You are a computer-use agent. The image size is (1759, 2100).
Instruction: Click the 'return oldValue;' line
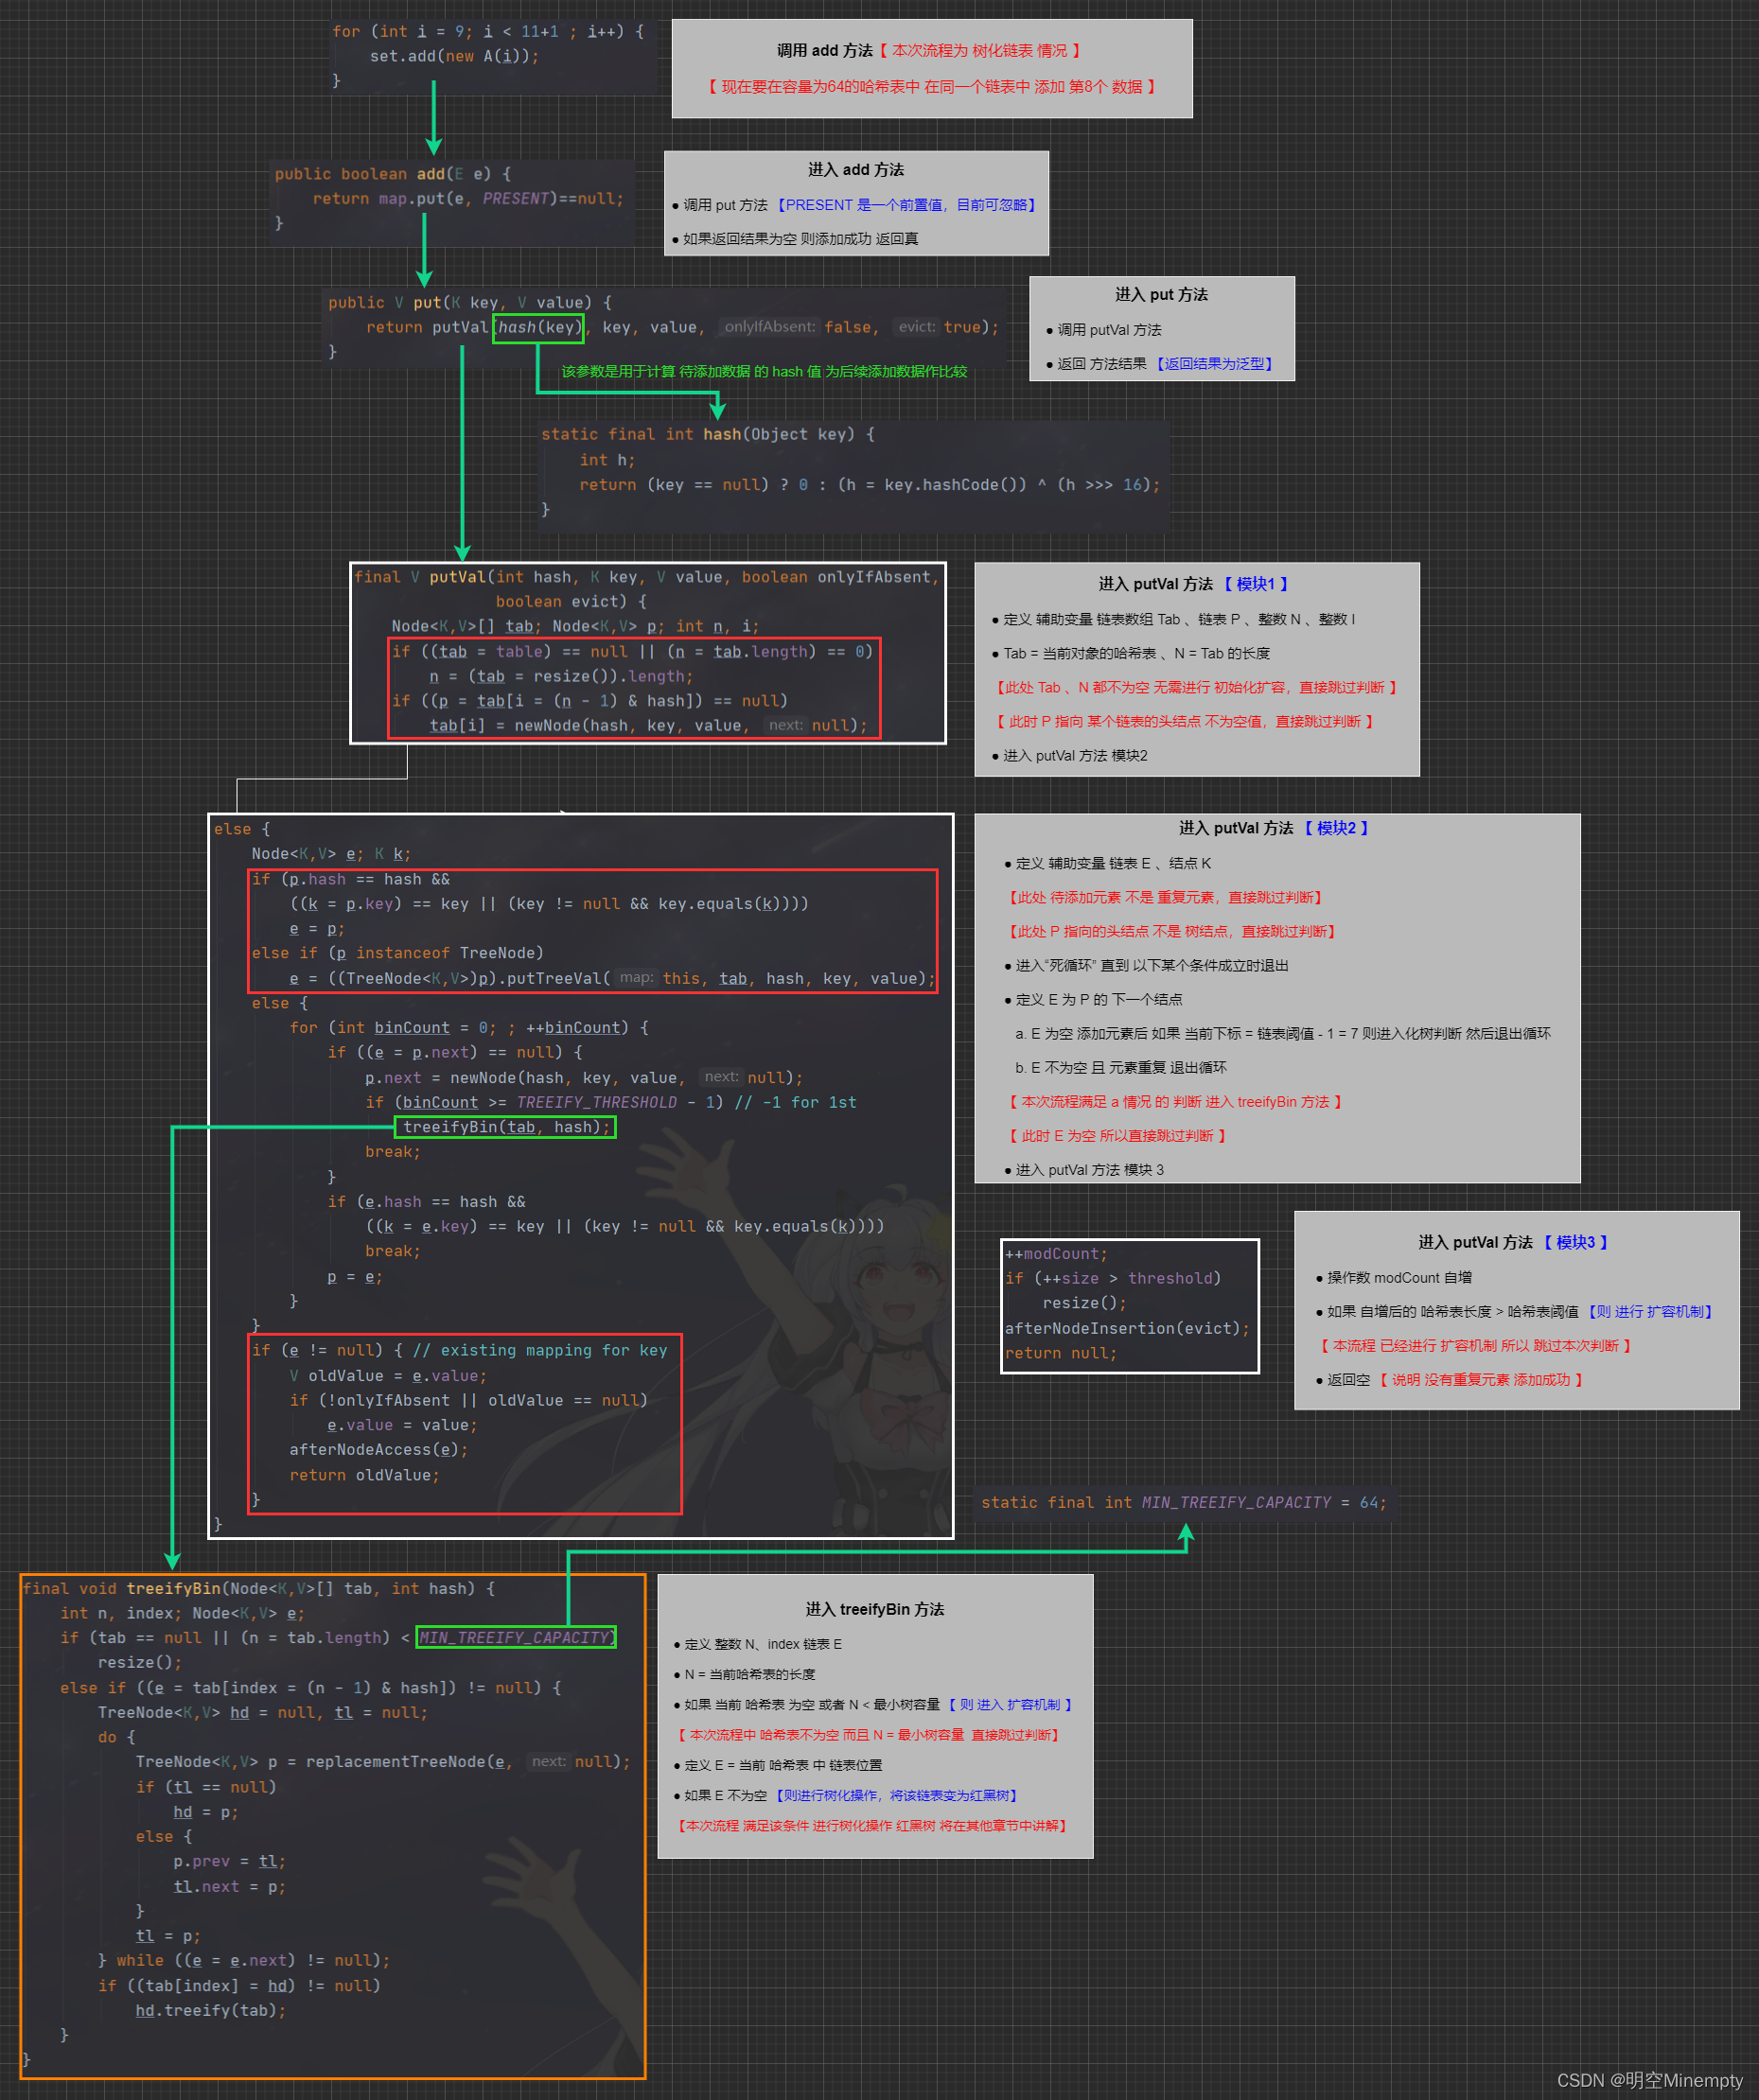pos(364,1476)
